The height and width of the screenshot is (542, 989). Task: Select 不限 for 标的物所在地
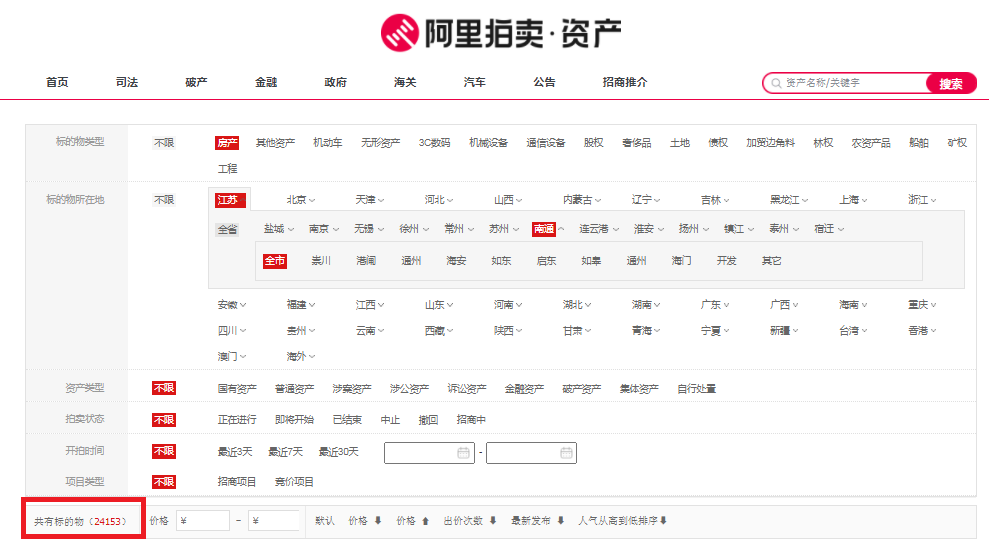point(164,199)
